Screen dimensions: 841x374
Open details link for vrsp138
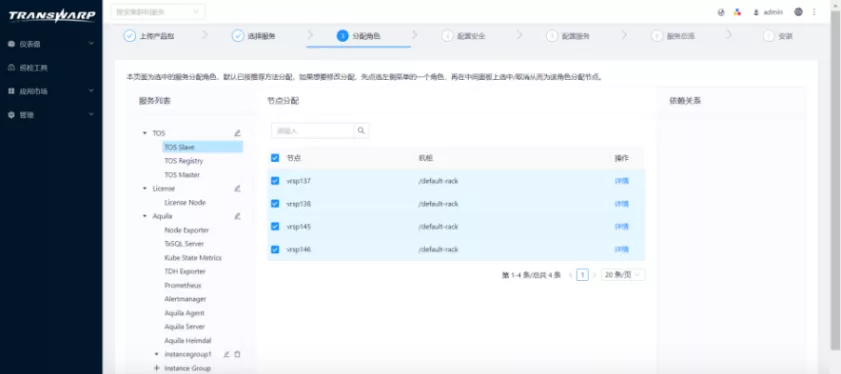point(622,204)
